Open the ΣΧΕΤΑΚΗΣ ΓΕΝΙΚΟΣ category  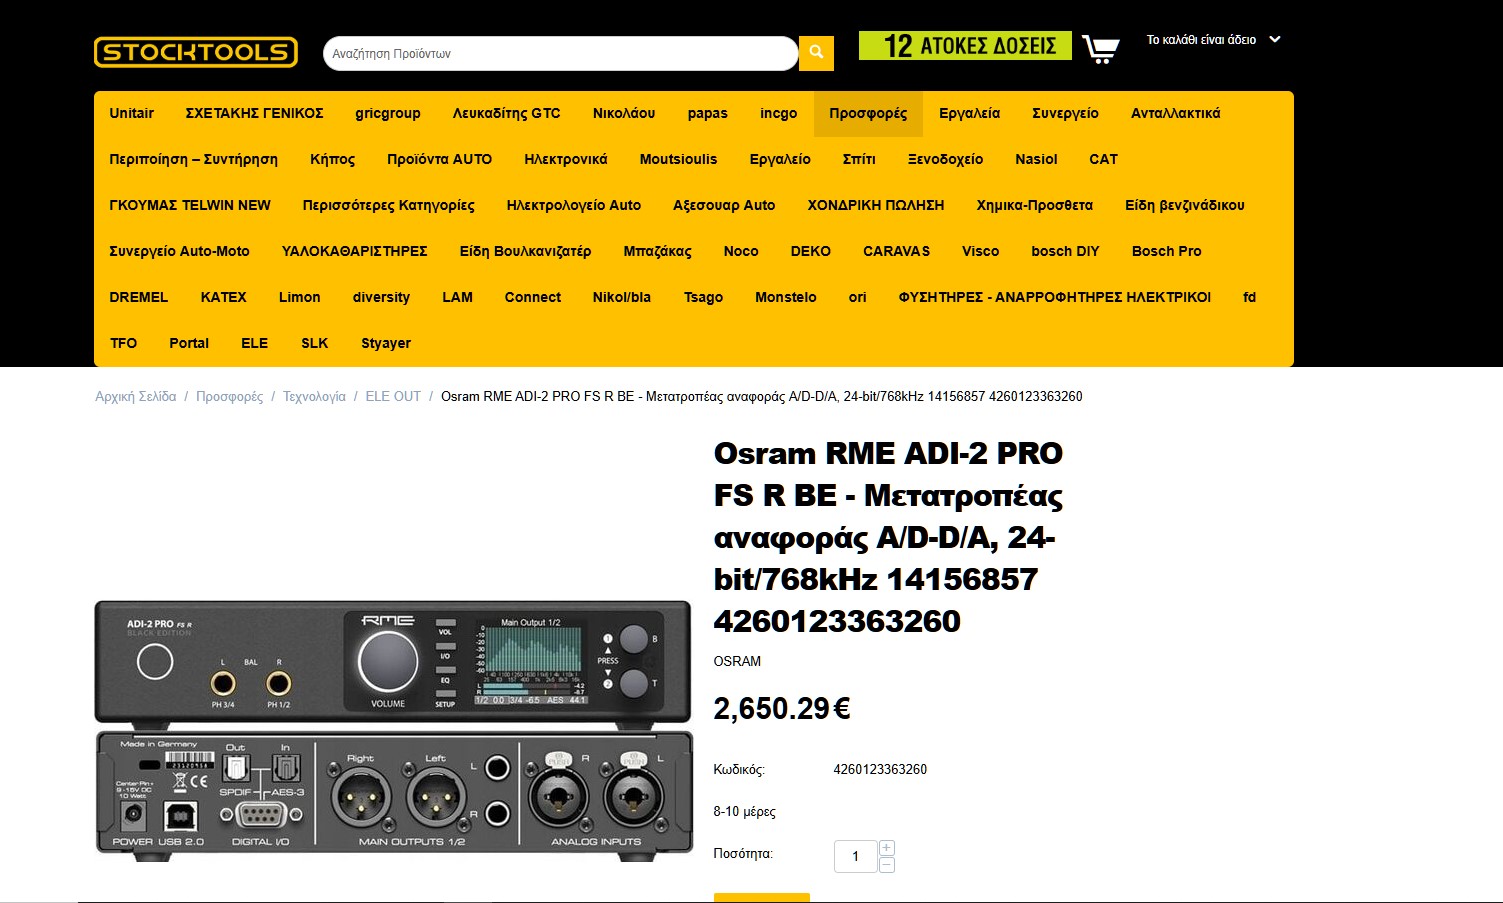tap(254, 113)
